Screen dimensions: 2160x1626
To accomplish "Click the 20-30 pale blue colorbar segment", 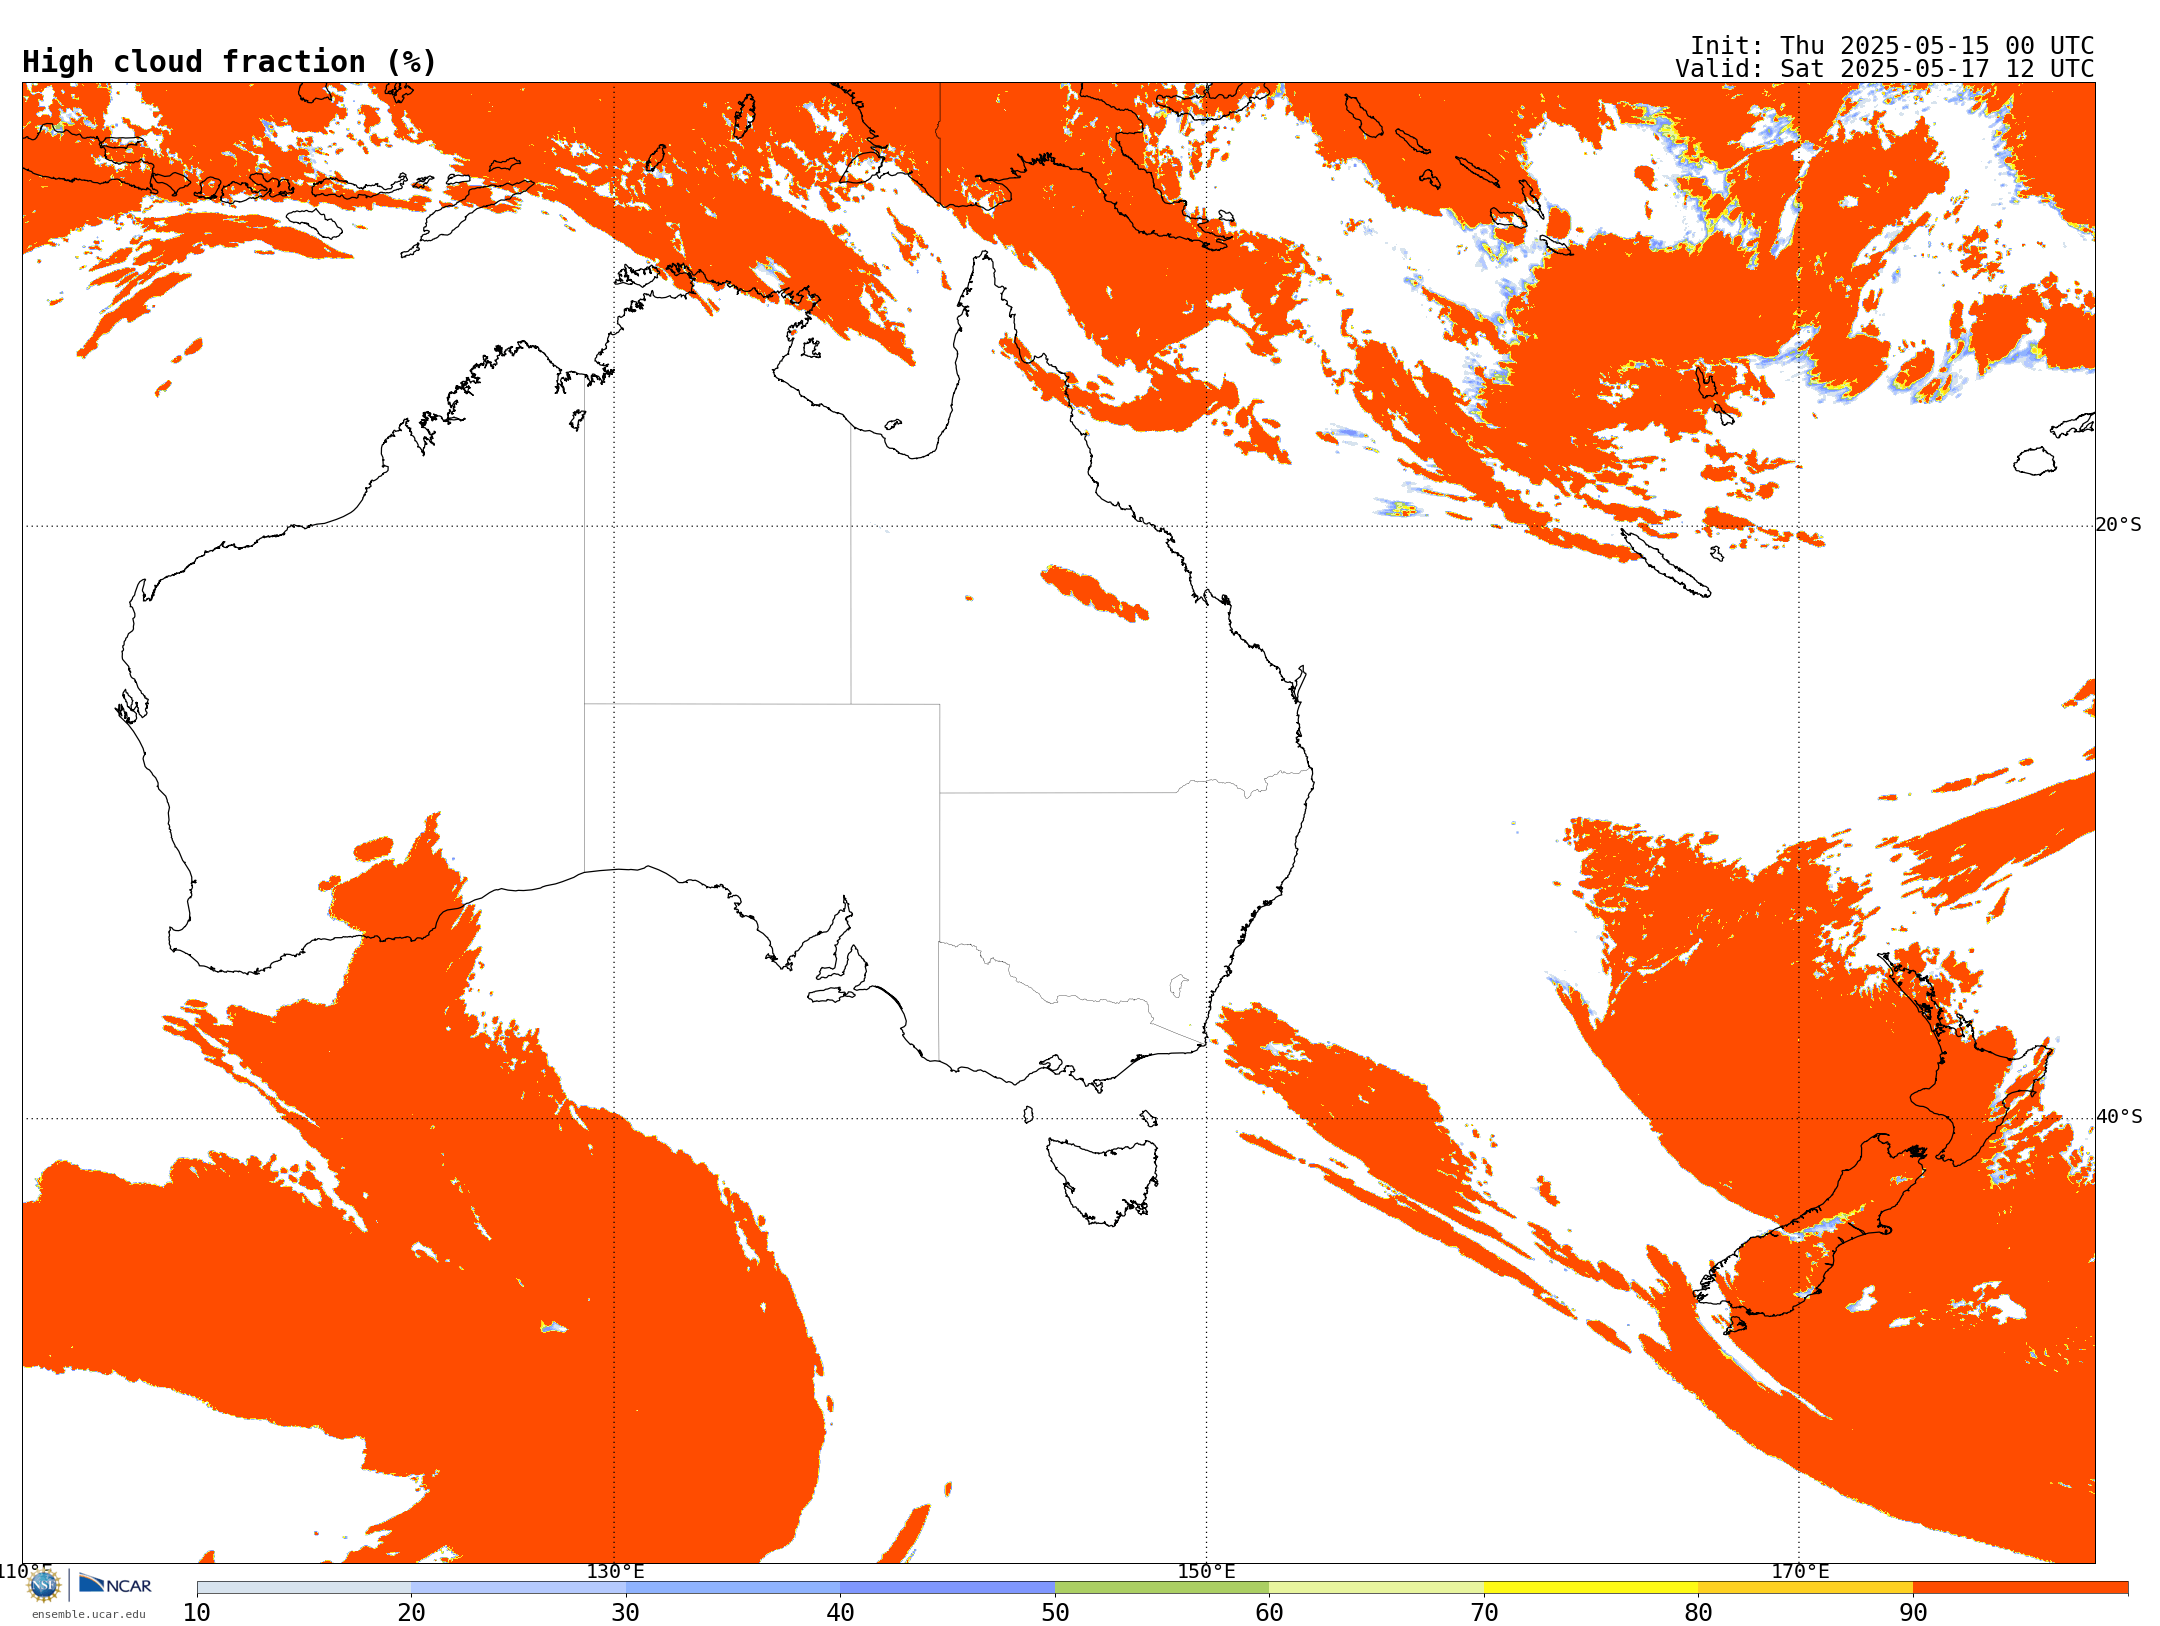I will click(518, 1588).
